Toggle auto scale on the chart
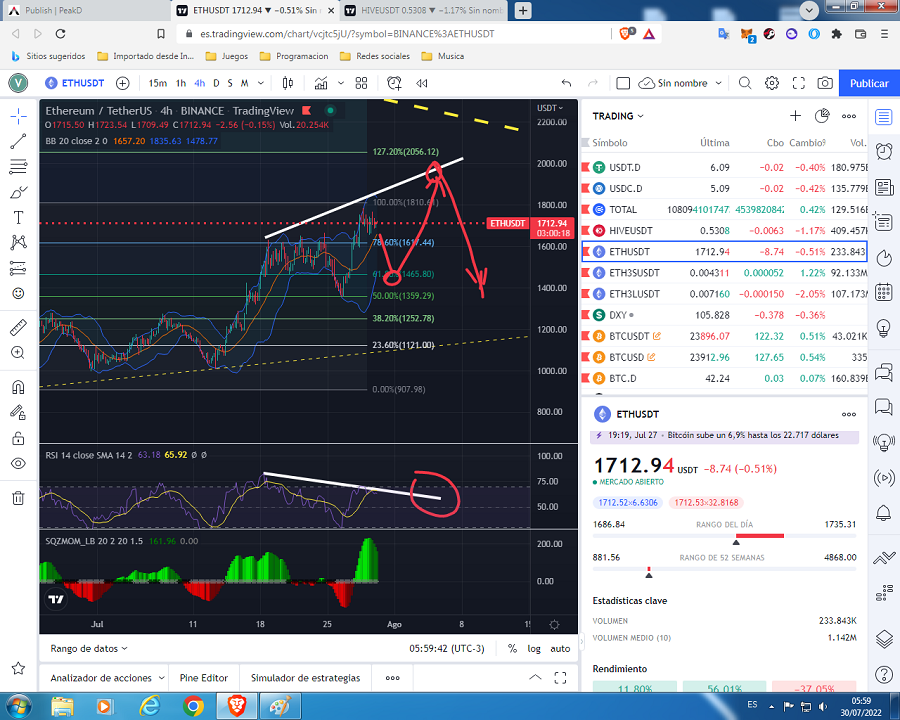 (561, 648)
